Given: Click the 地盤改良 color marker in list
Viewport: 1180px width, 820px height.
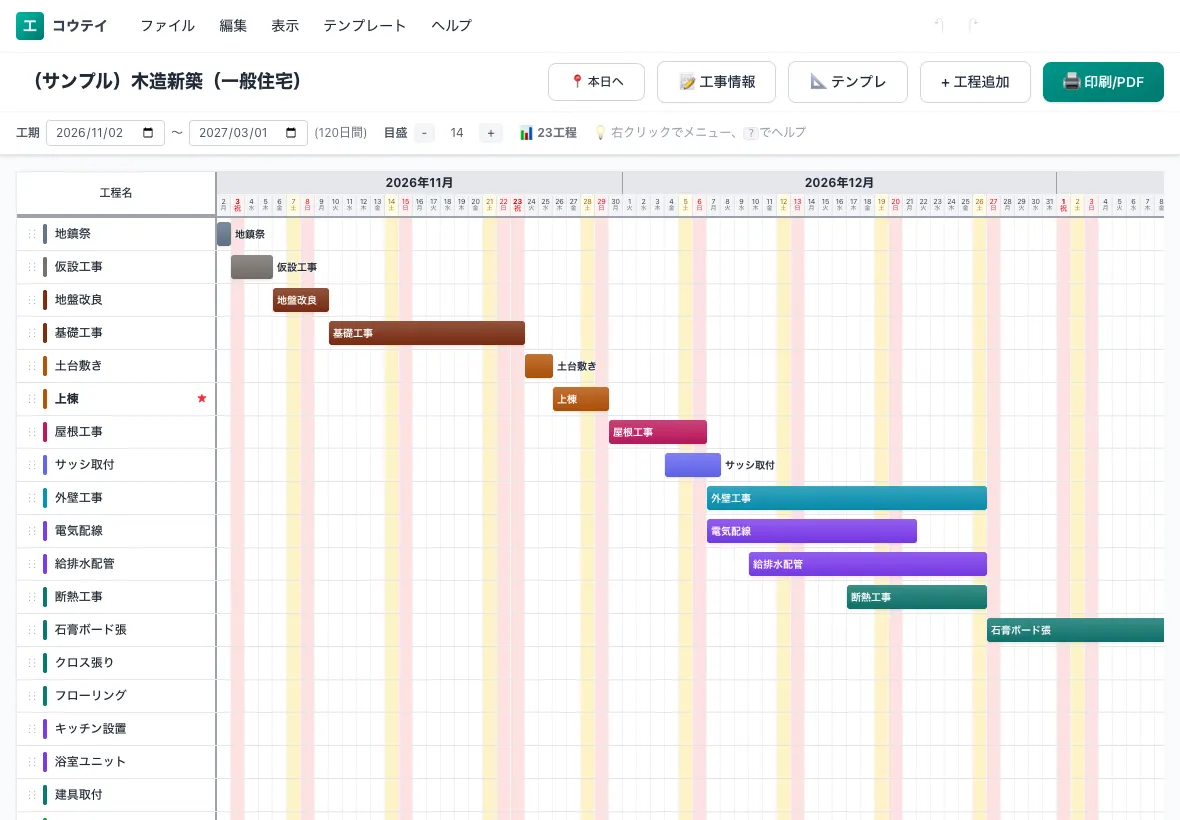Looking at the screenshot, I should pos(45,300).
